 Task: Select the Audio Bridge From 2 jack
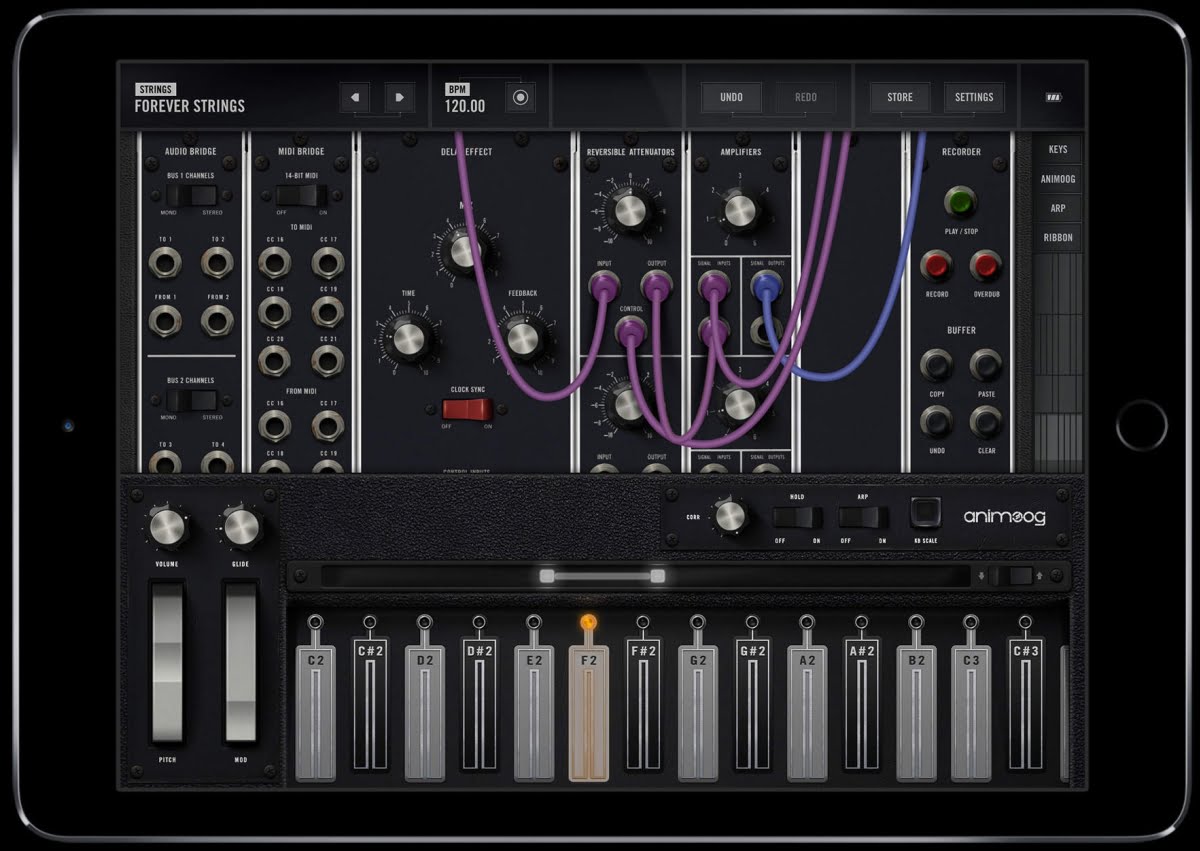pyautogui.click(x=217, y=321)
